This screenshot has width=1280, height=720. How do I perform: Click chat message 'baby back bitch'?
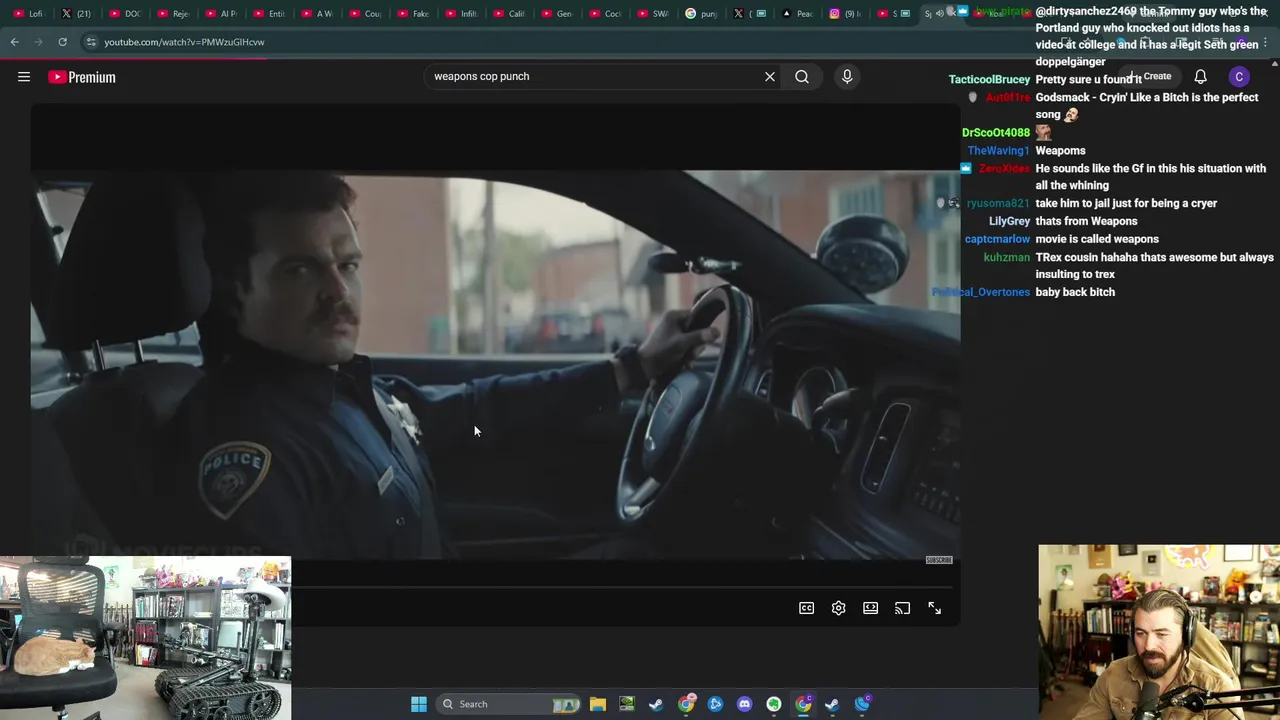click(1075, 292)
